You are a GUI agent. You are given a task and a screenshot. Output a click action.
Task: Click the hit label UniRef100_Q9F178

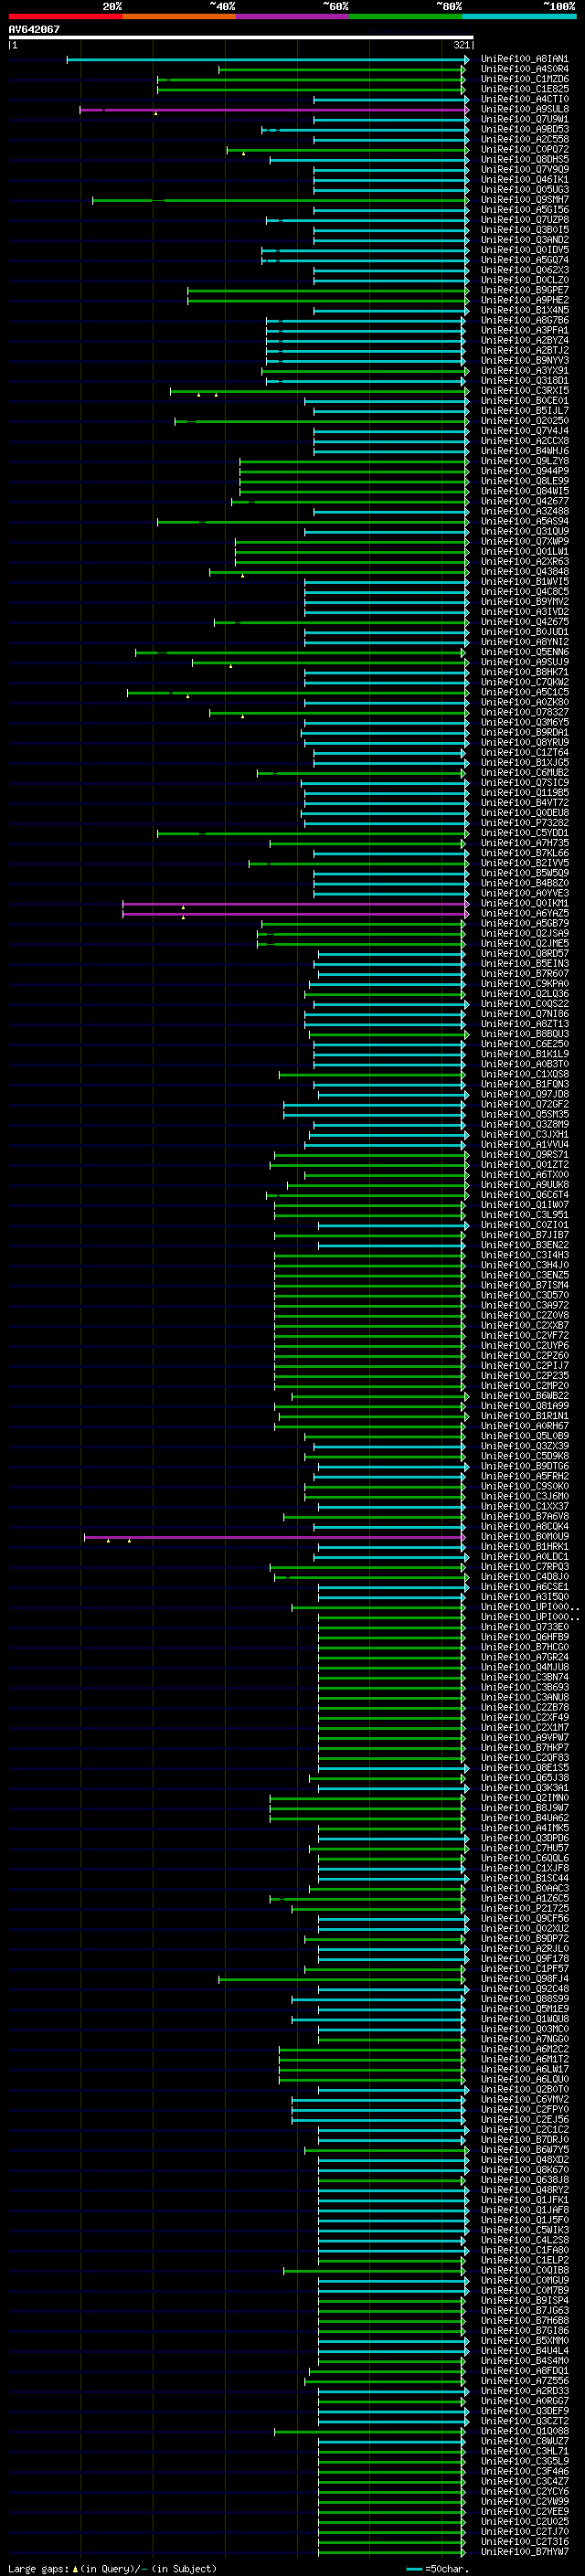[x=524, y=1958]
